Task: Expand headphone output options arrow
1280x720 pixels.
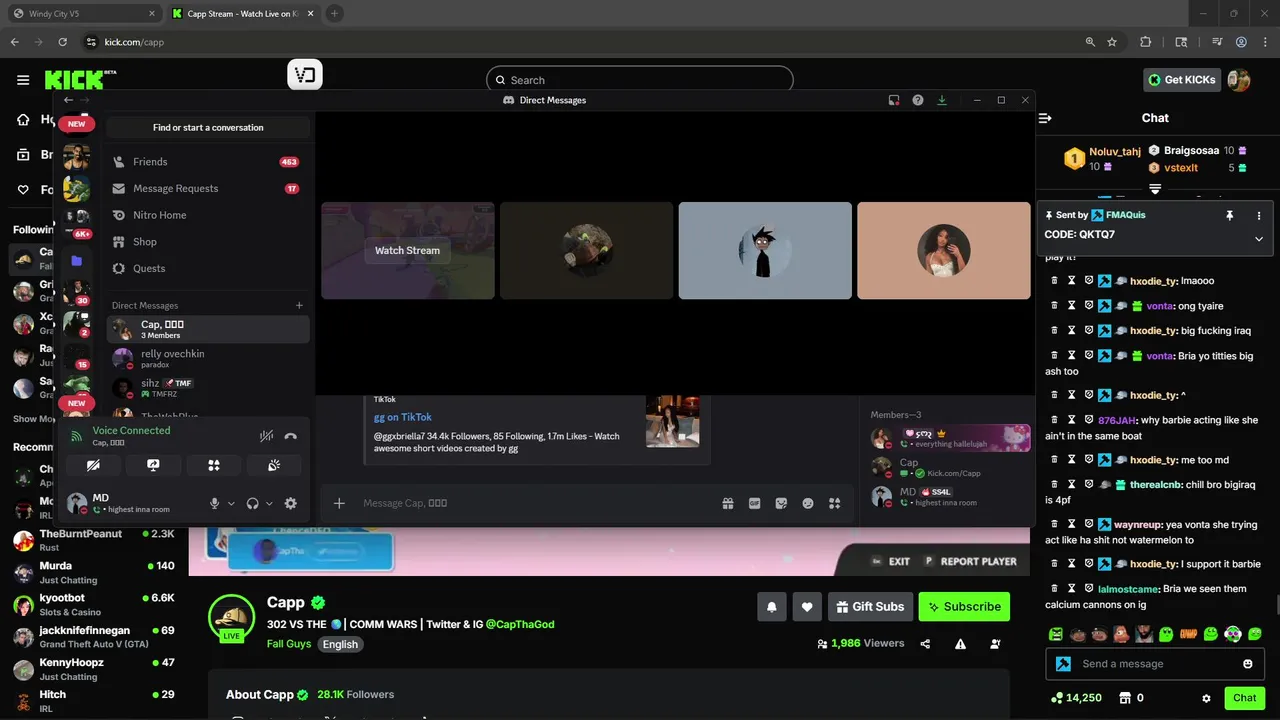Action: coord(269,504)
